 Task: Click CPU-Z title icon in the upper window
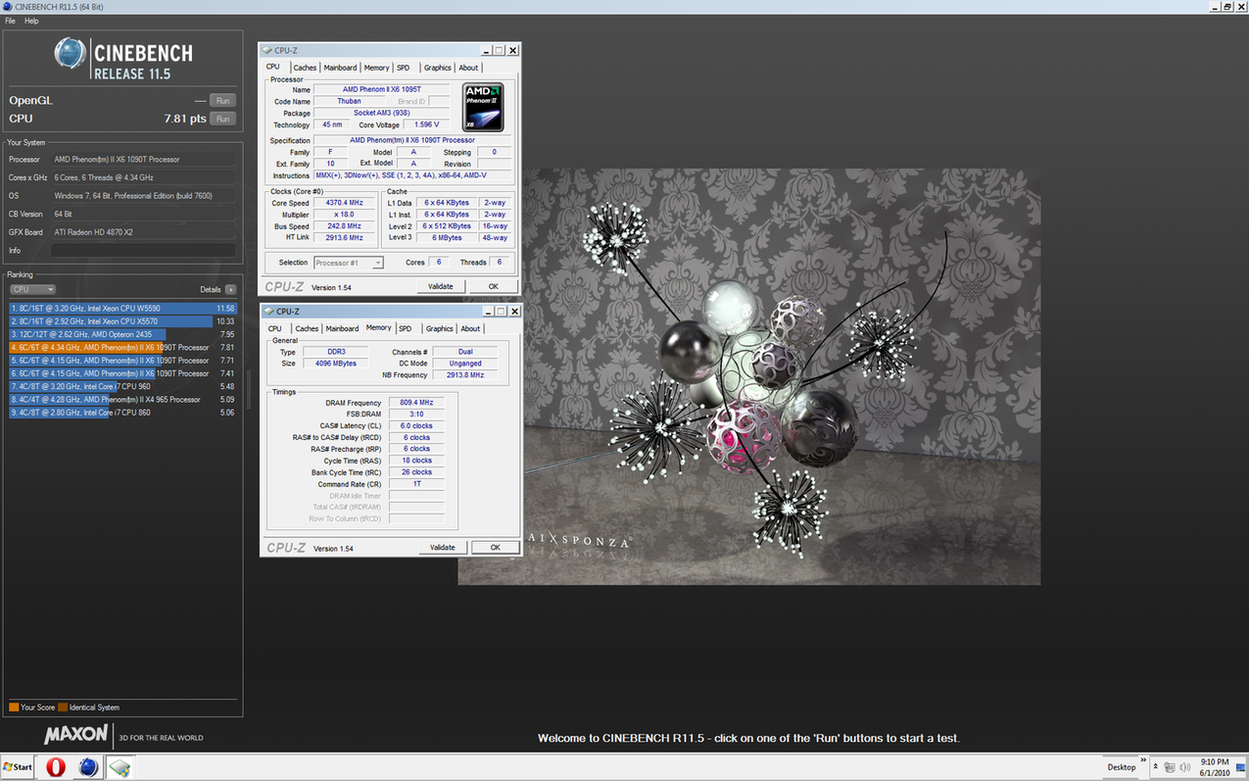[267, 50]
